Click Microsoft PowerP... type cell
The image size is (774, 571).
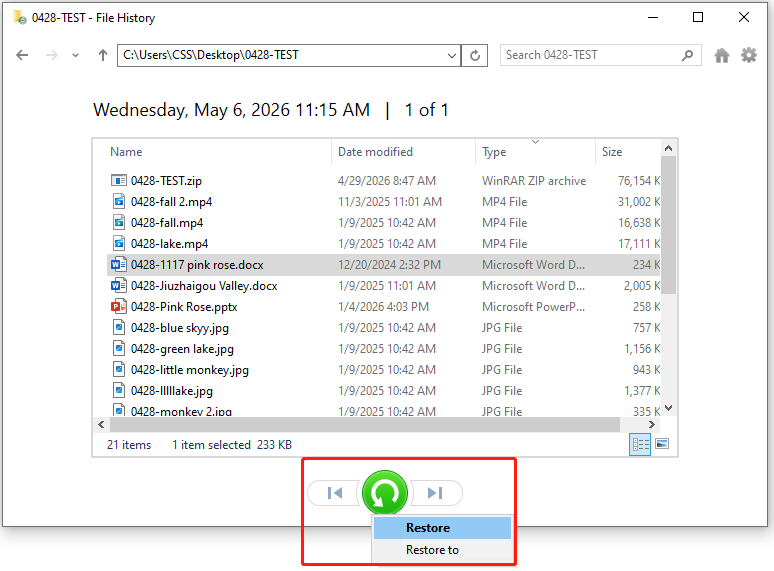pyautogui.click(x=533, y=307)
